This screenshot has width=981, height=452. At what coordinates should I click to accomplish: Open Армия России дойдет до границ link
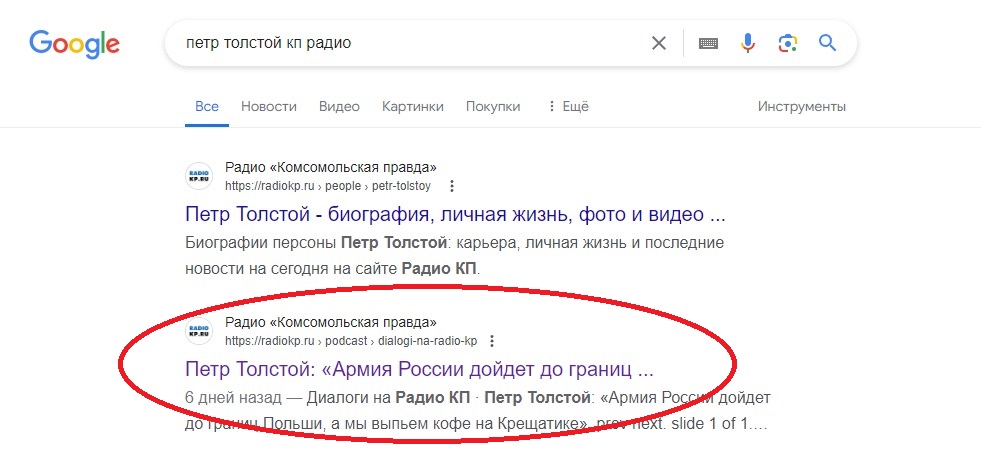pos(419,368)
